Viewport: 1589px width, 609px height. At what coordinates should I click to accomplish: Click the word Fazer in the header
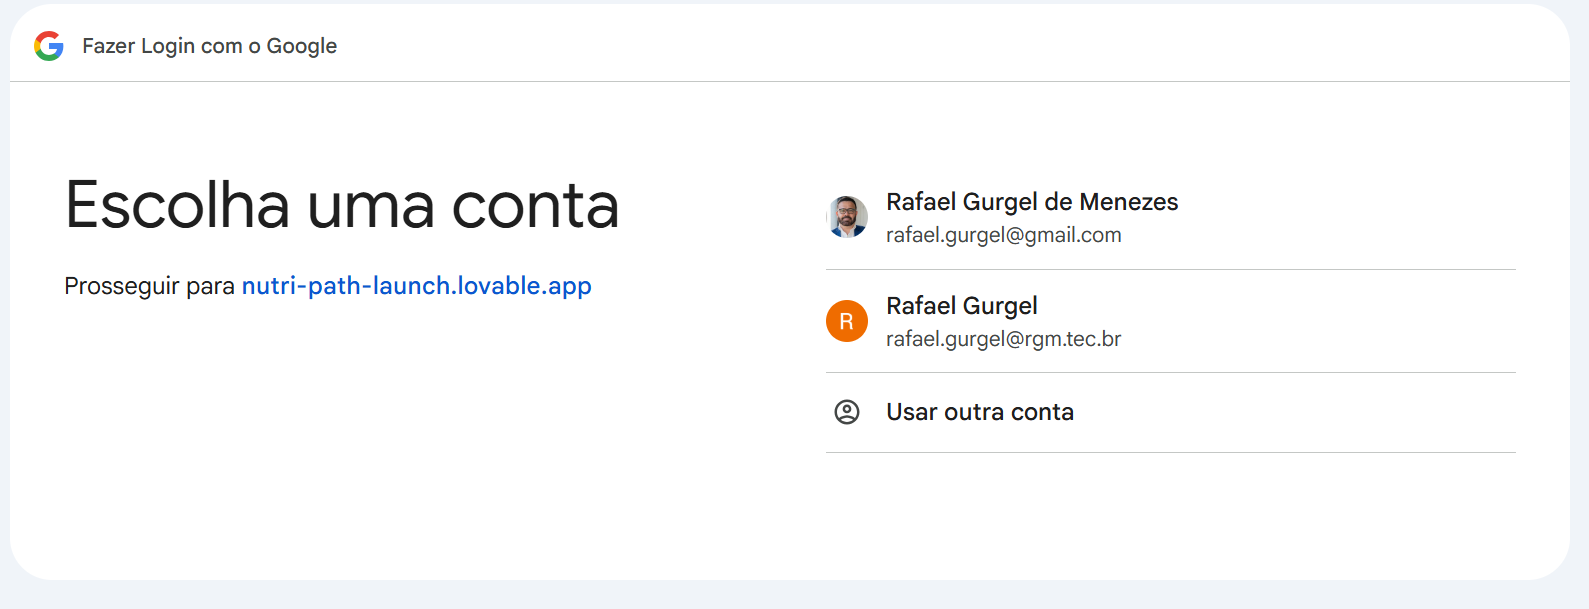(108, 46)
